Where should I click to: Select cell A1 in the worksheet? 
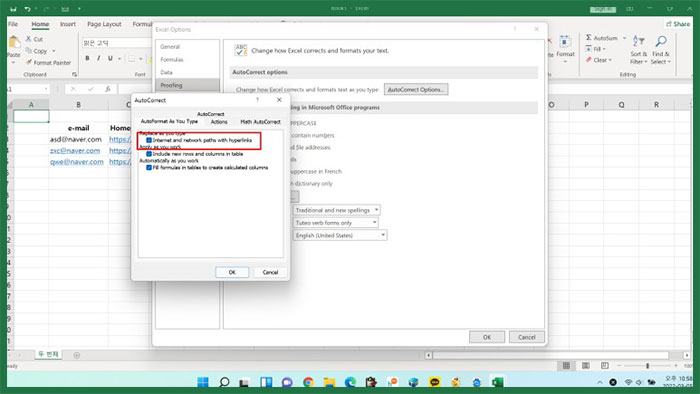pos(31,116)
